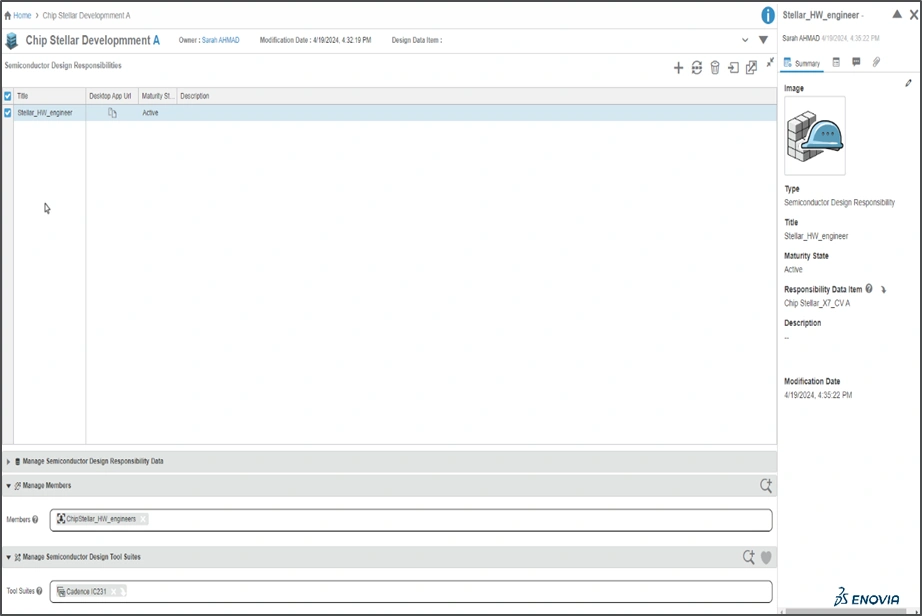Click the info panel horizontal scrollbar

[x=845, y=612]
